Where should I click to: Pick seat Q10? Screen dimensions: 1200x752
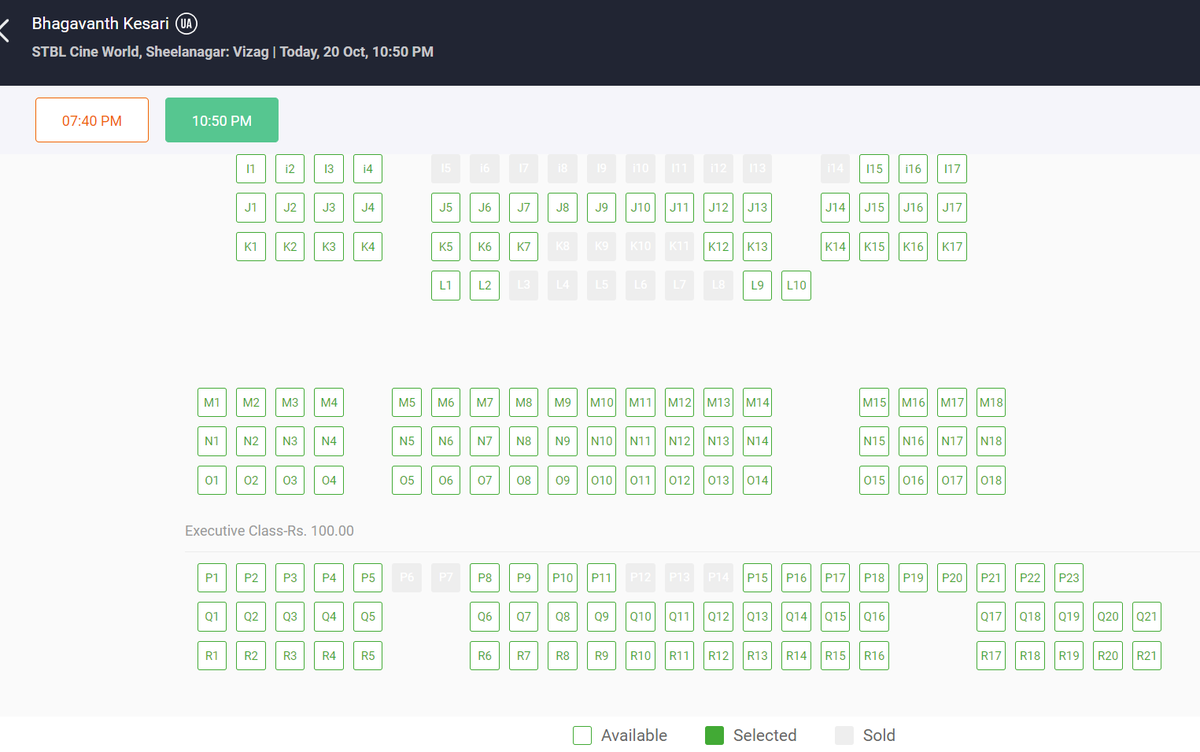coord(641,617)
